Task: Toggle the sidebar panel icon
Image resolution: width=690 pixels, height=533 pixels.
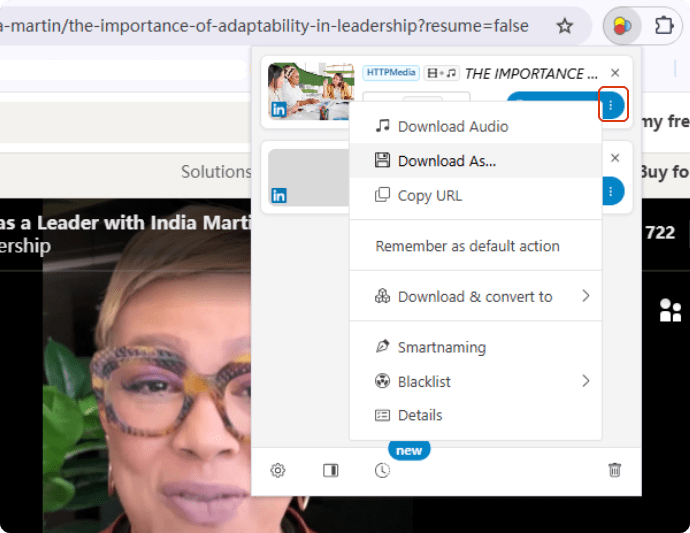Action: 331,470
